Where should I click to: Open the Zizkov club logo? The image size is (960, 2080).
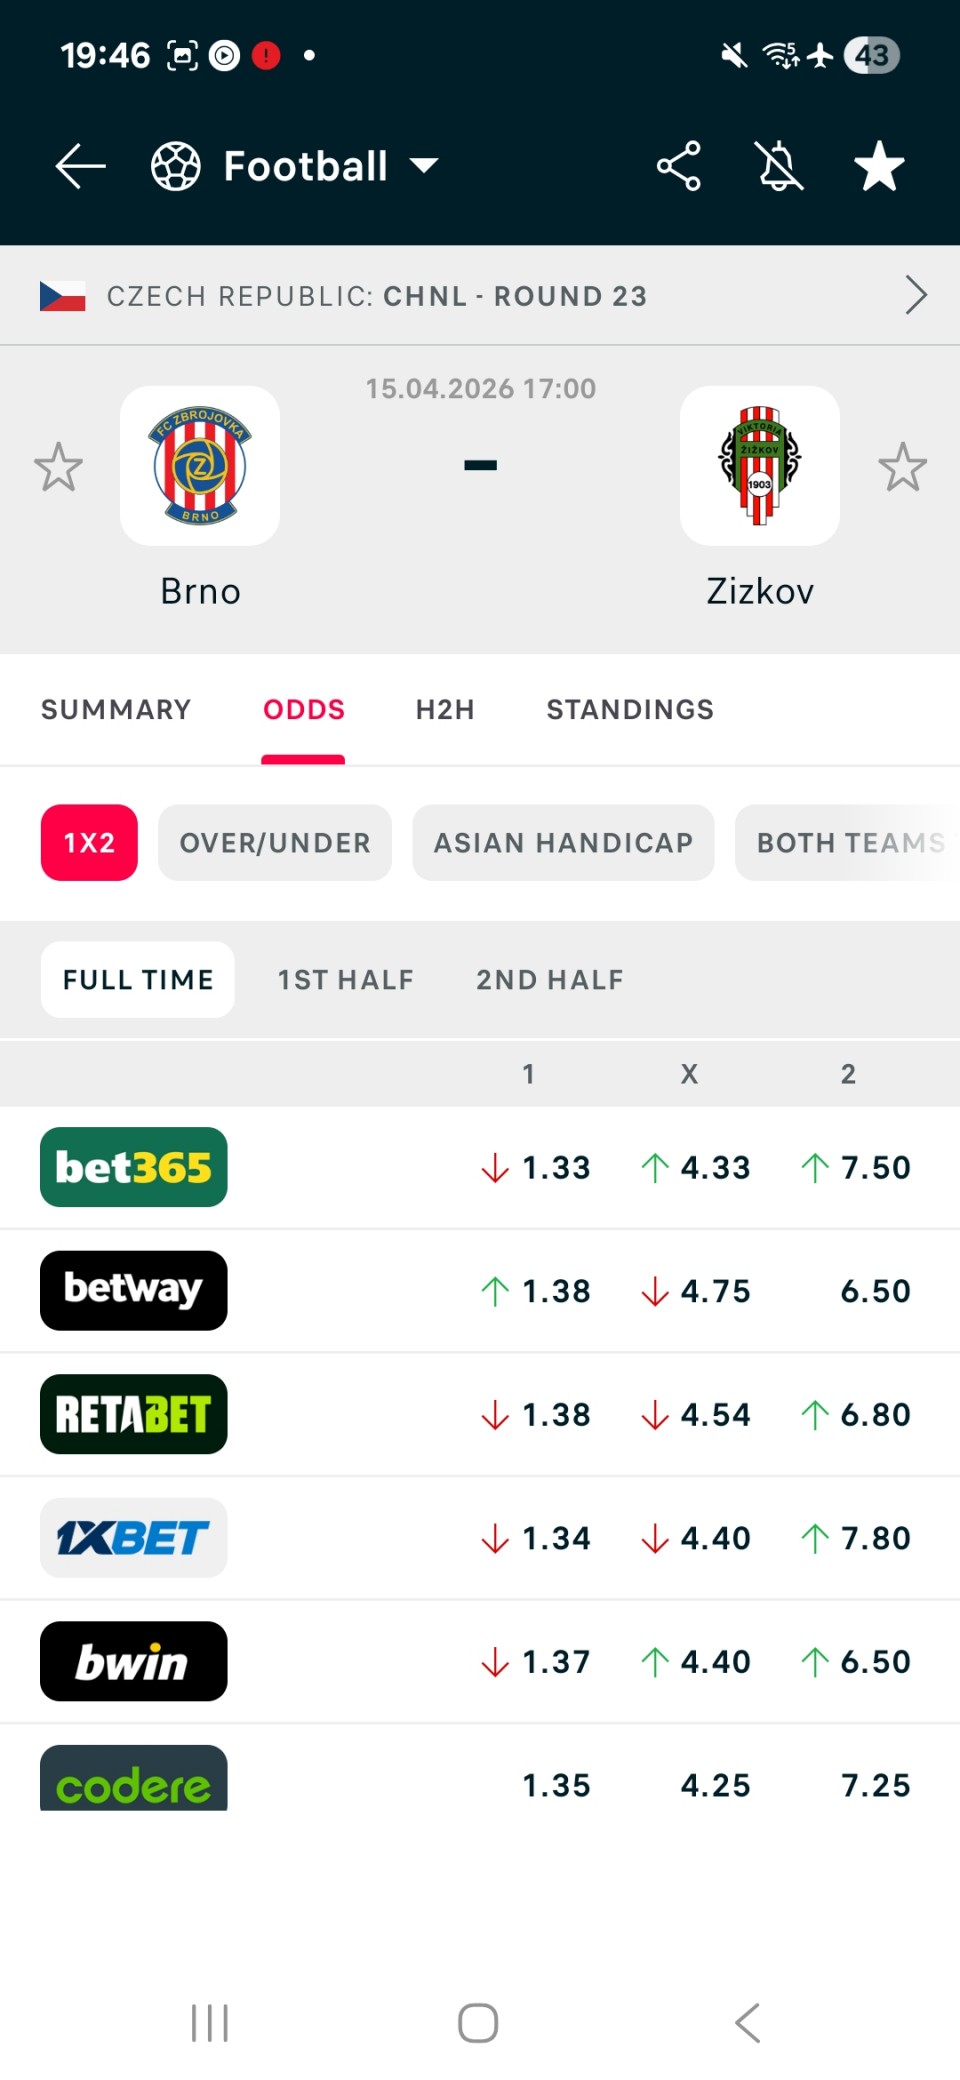pos(760,466)
